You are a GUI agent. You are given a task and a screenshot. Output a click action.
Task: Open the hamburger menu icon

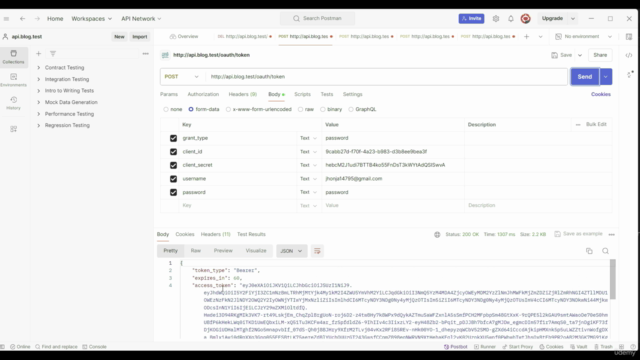pos(6,19)
